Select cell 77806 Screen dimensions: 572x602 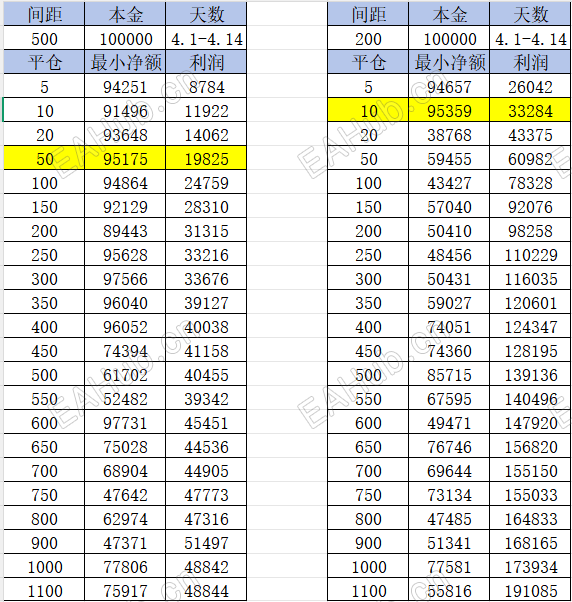pos(125,566)
